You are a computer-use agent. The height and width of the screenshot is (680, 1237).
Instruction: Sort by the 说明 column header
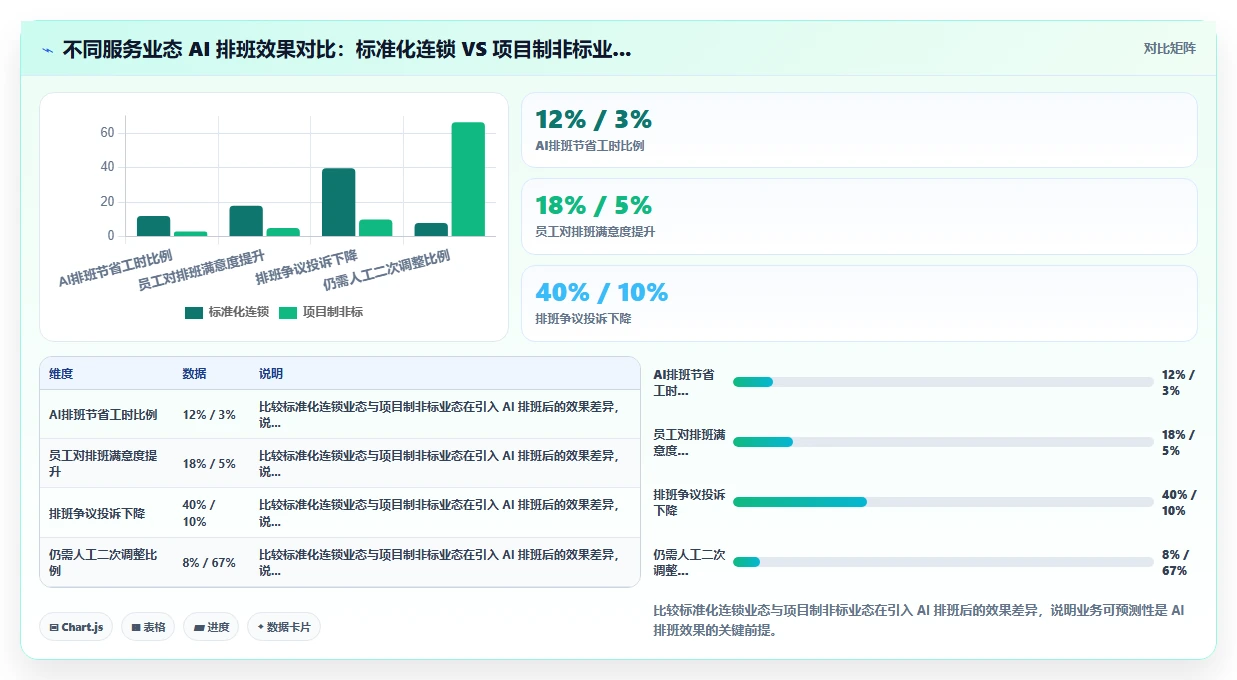(x=271, y=374)
